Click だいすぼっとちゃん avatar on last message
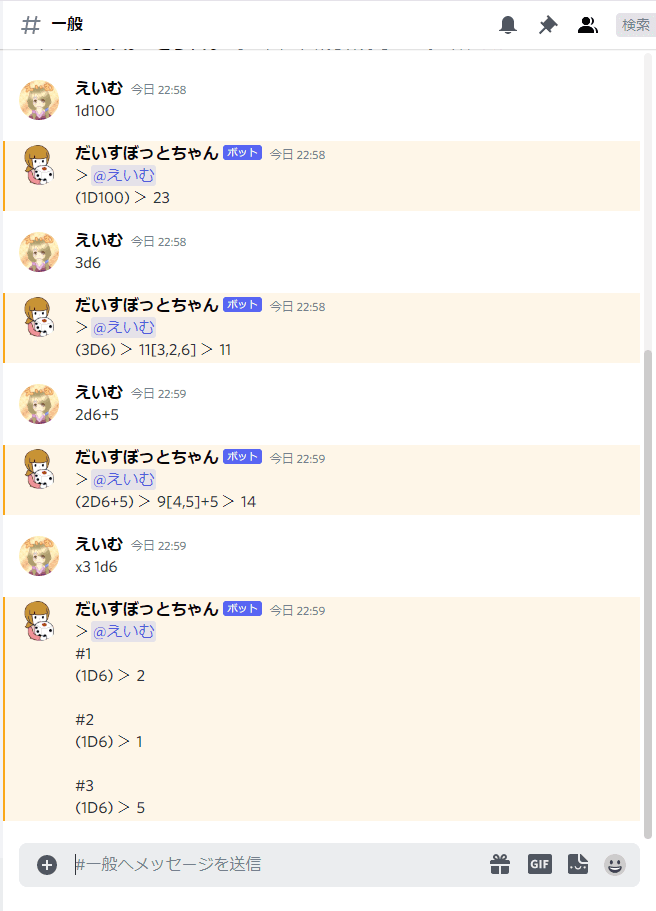This screenshot has width=656, height=911. (x=39, y=621)
